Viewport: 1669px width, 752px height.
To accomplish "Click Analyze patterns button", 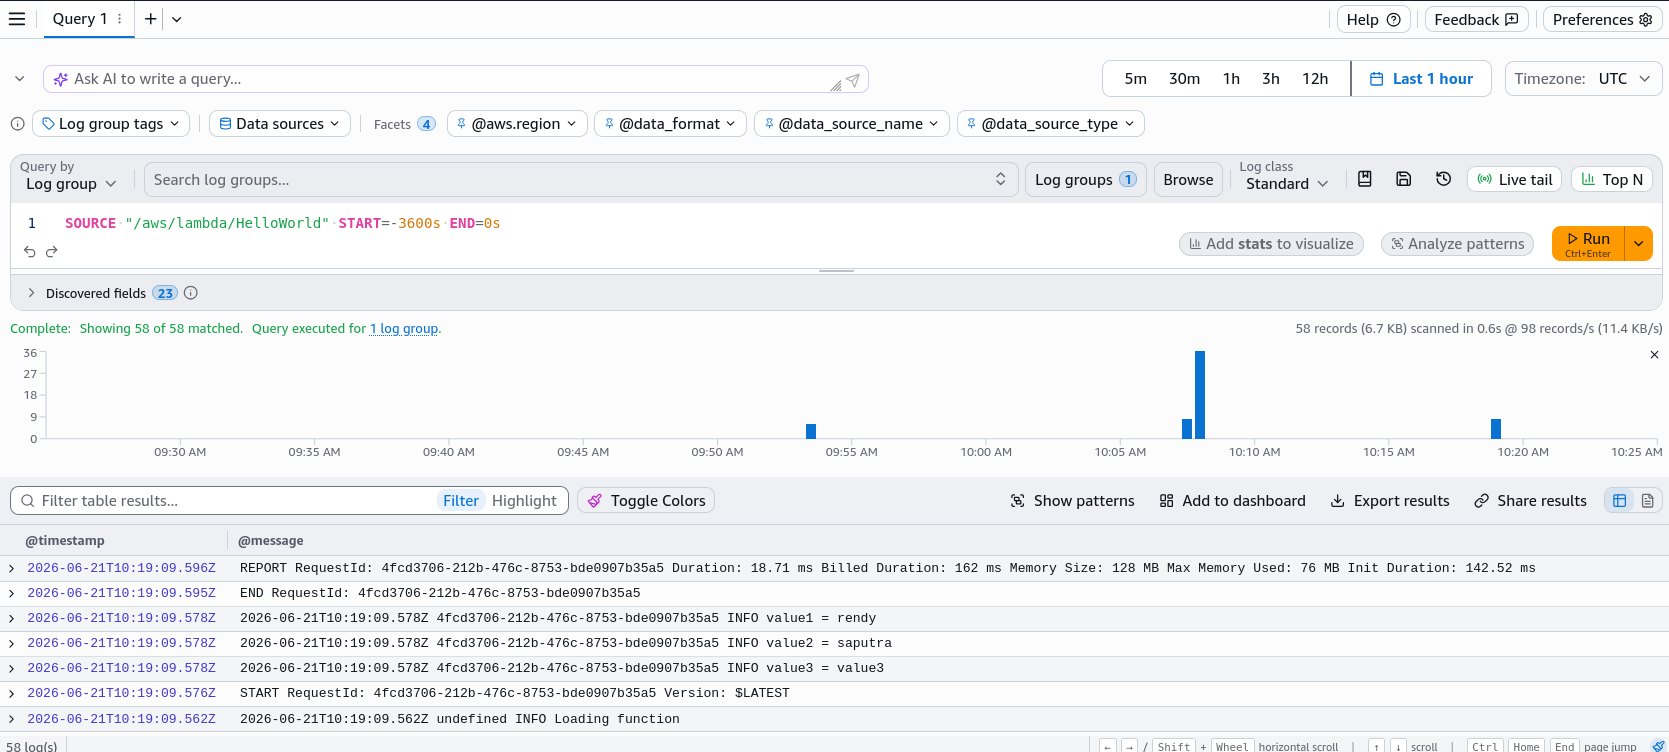I will click(x=1457, y=244).
